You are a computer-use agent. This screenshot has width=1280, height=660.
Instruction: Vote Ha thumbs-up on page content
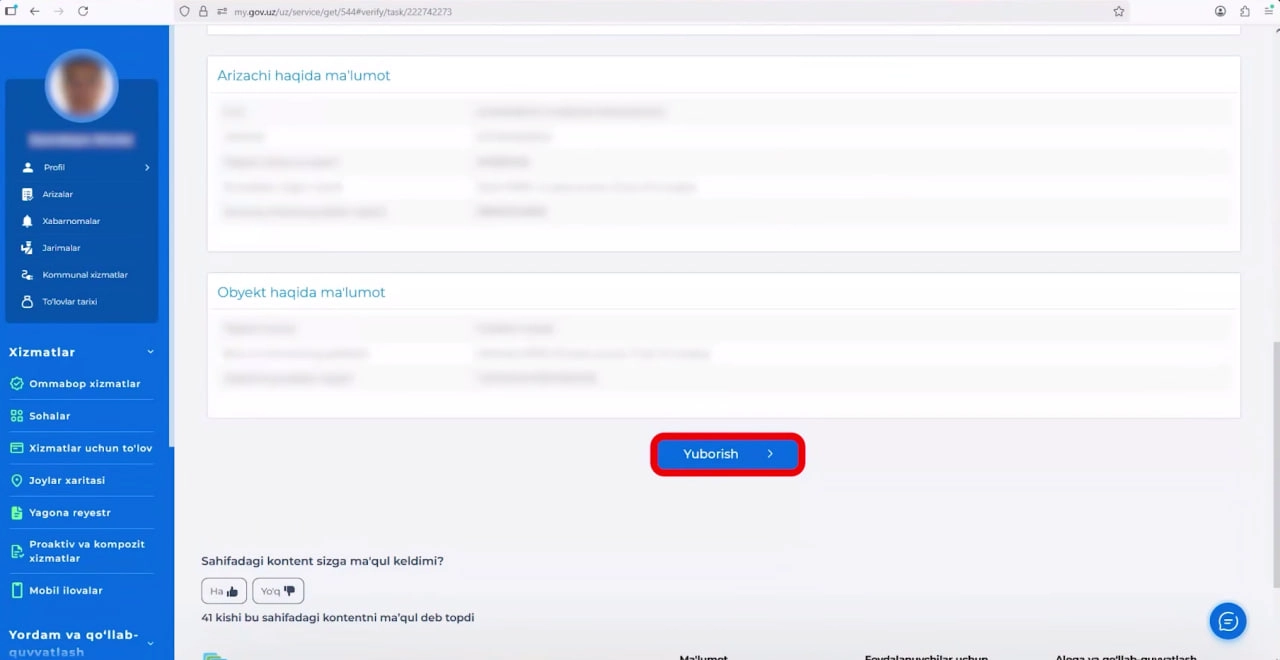pyautogui.click(x=224, y=591)
